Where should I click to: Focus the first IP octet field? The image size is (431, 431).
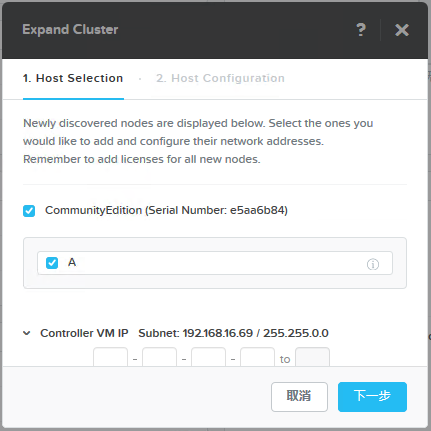point(110,357)
